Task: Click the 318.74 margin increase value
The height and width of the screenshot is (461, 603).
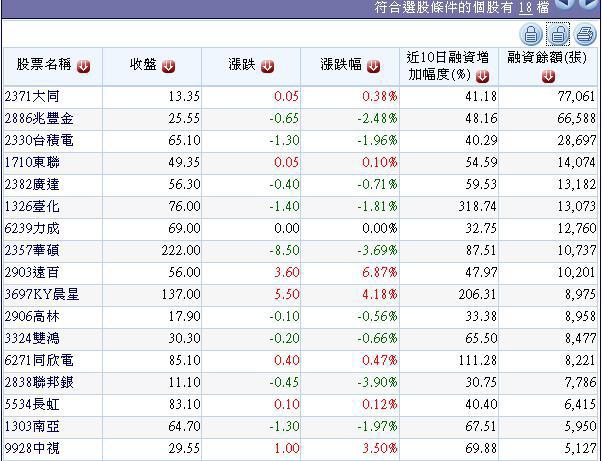Action: pos(477,206)
